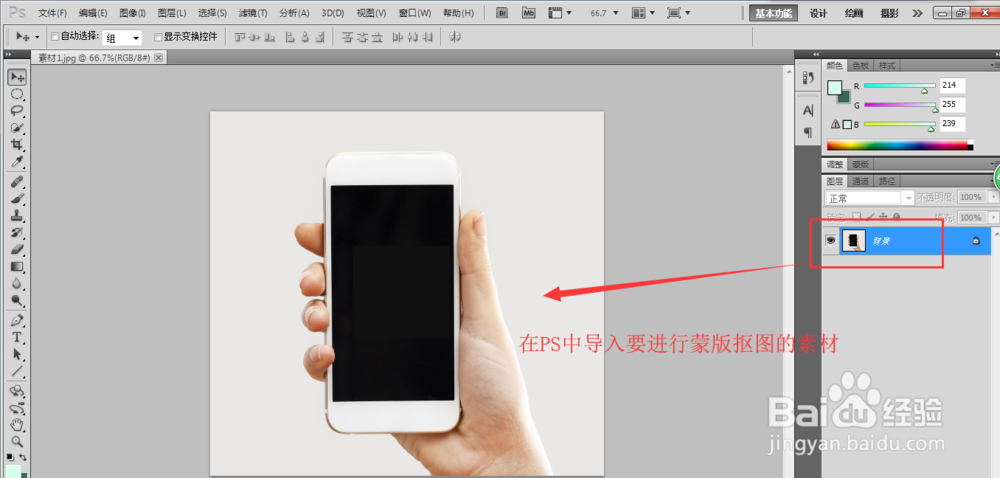The height and width of the screenshot is (478, 1000).
Task: Select the Path Selection tool
Action: tap(17, 354)
